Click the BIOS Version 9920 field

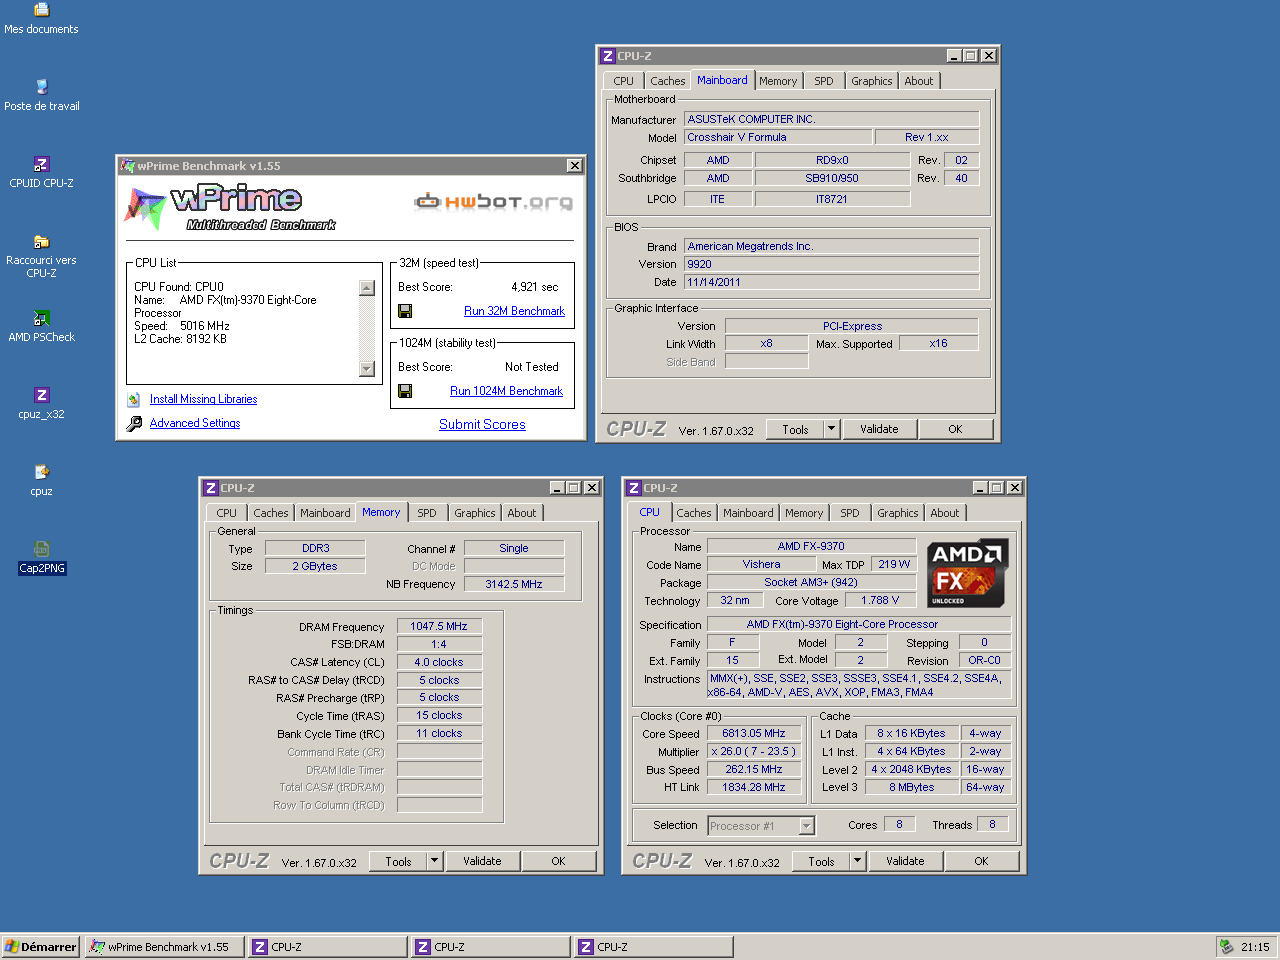[832, 264]
